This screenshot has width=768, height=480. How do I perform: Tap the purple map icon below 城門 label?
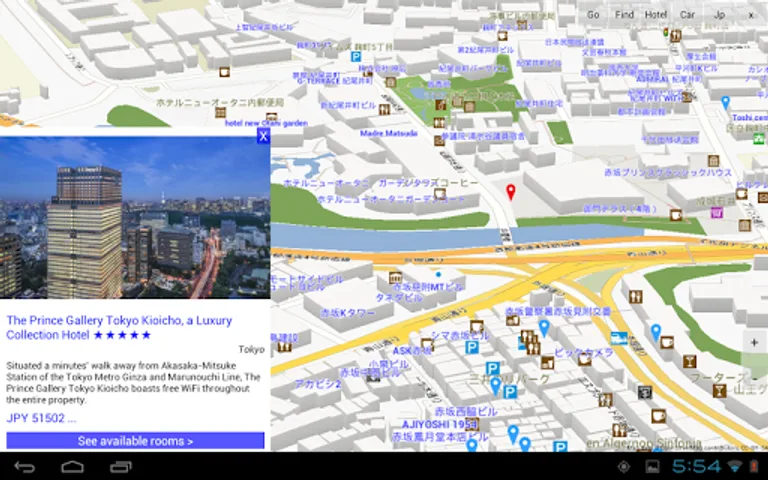tap(717, 213)
